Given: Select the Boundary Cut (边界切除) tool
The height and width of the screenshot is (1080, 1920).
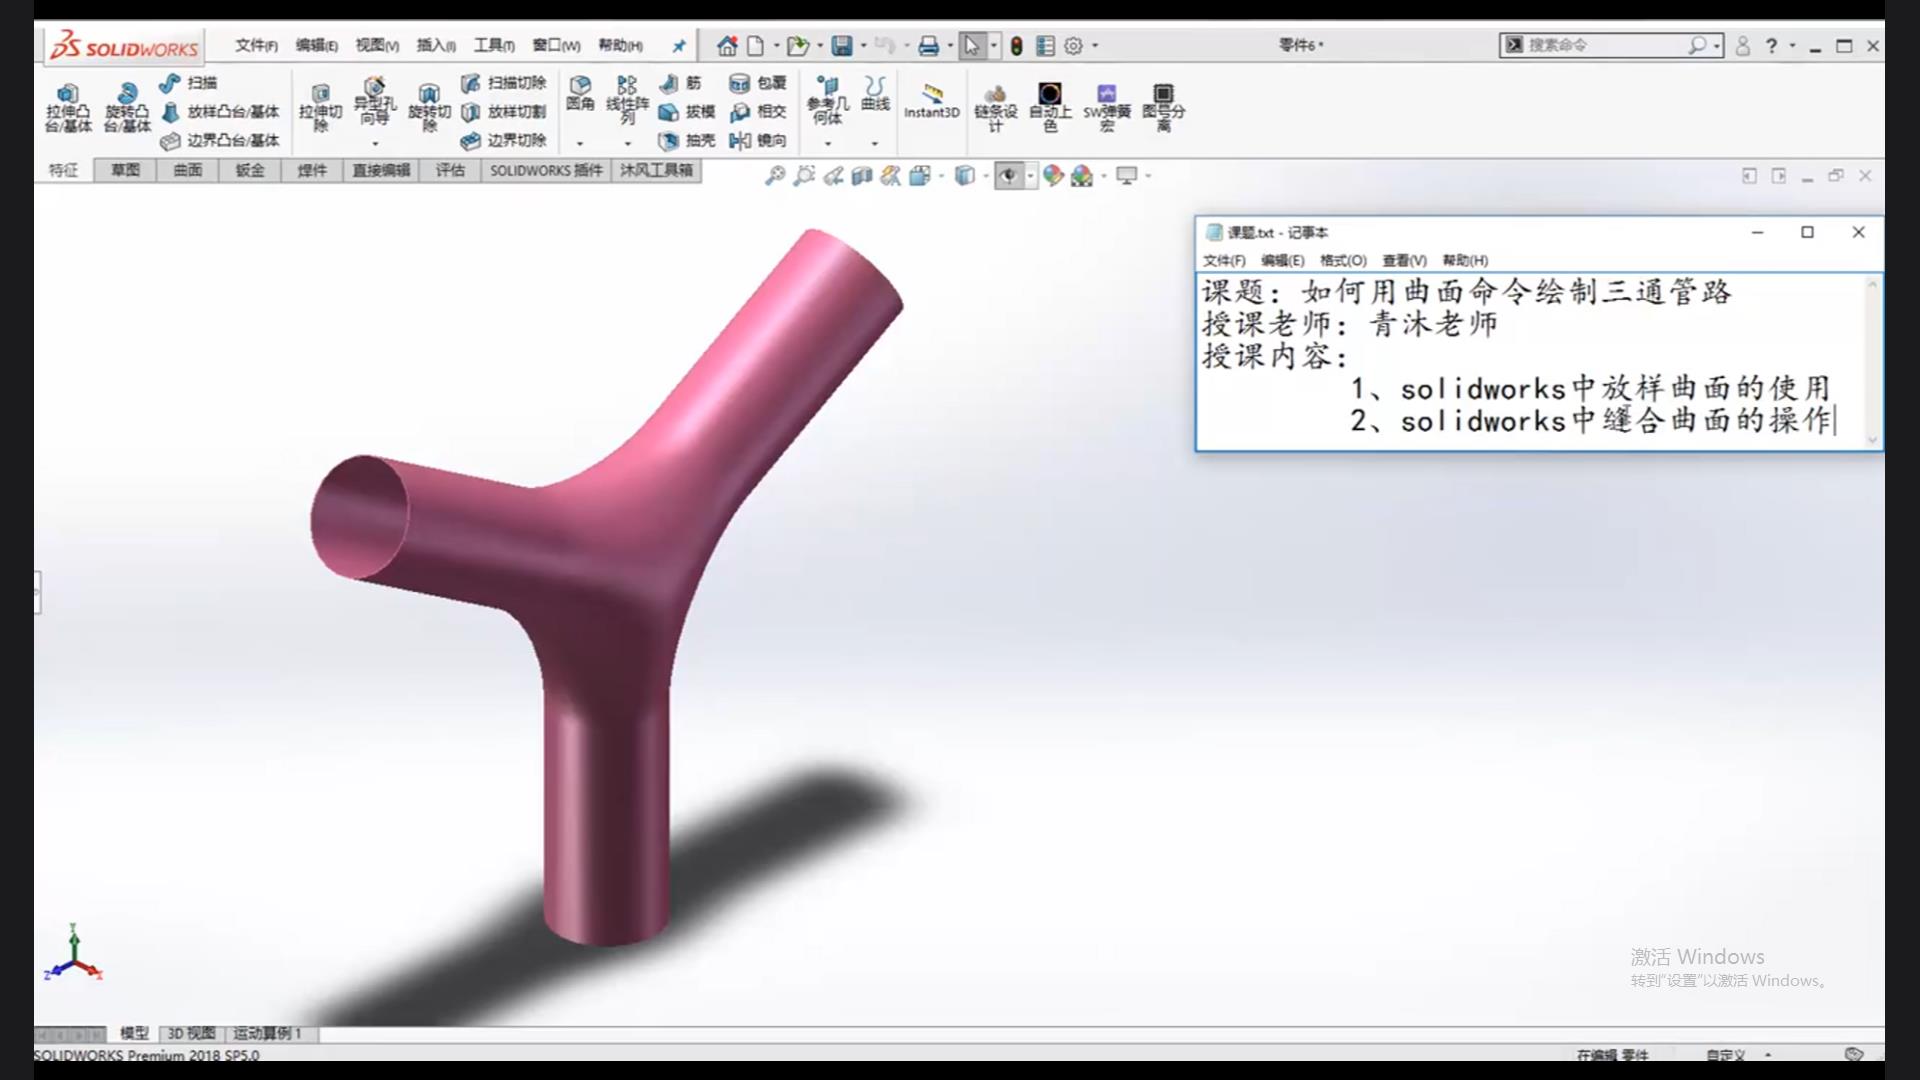Looking at the screenshot, I should (x=504, y=141).
